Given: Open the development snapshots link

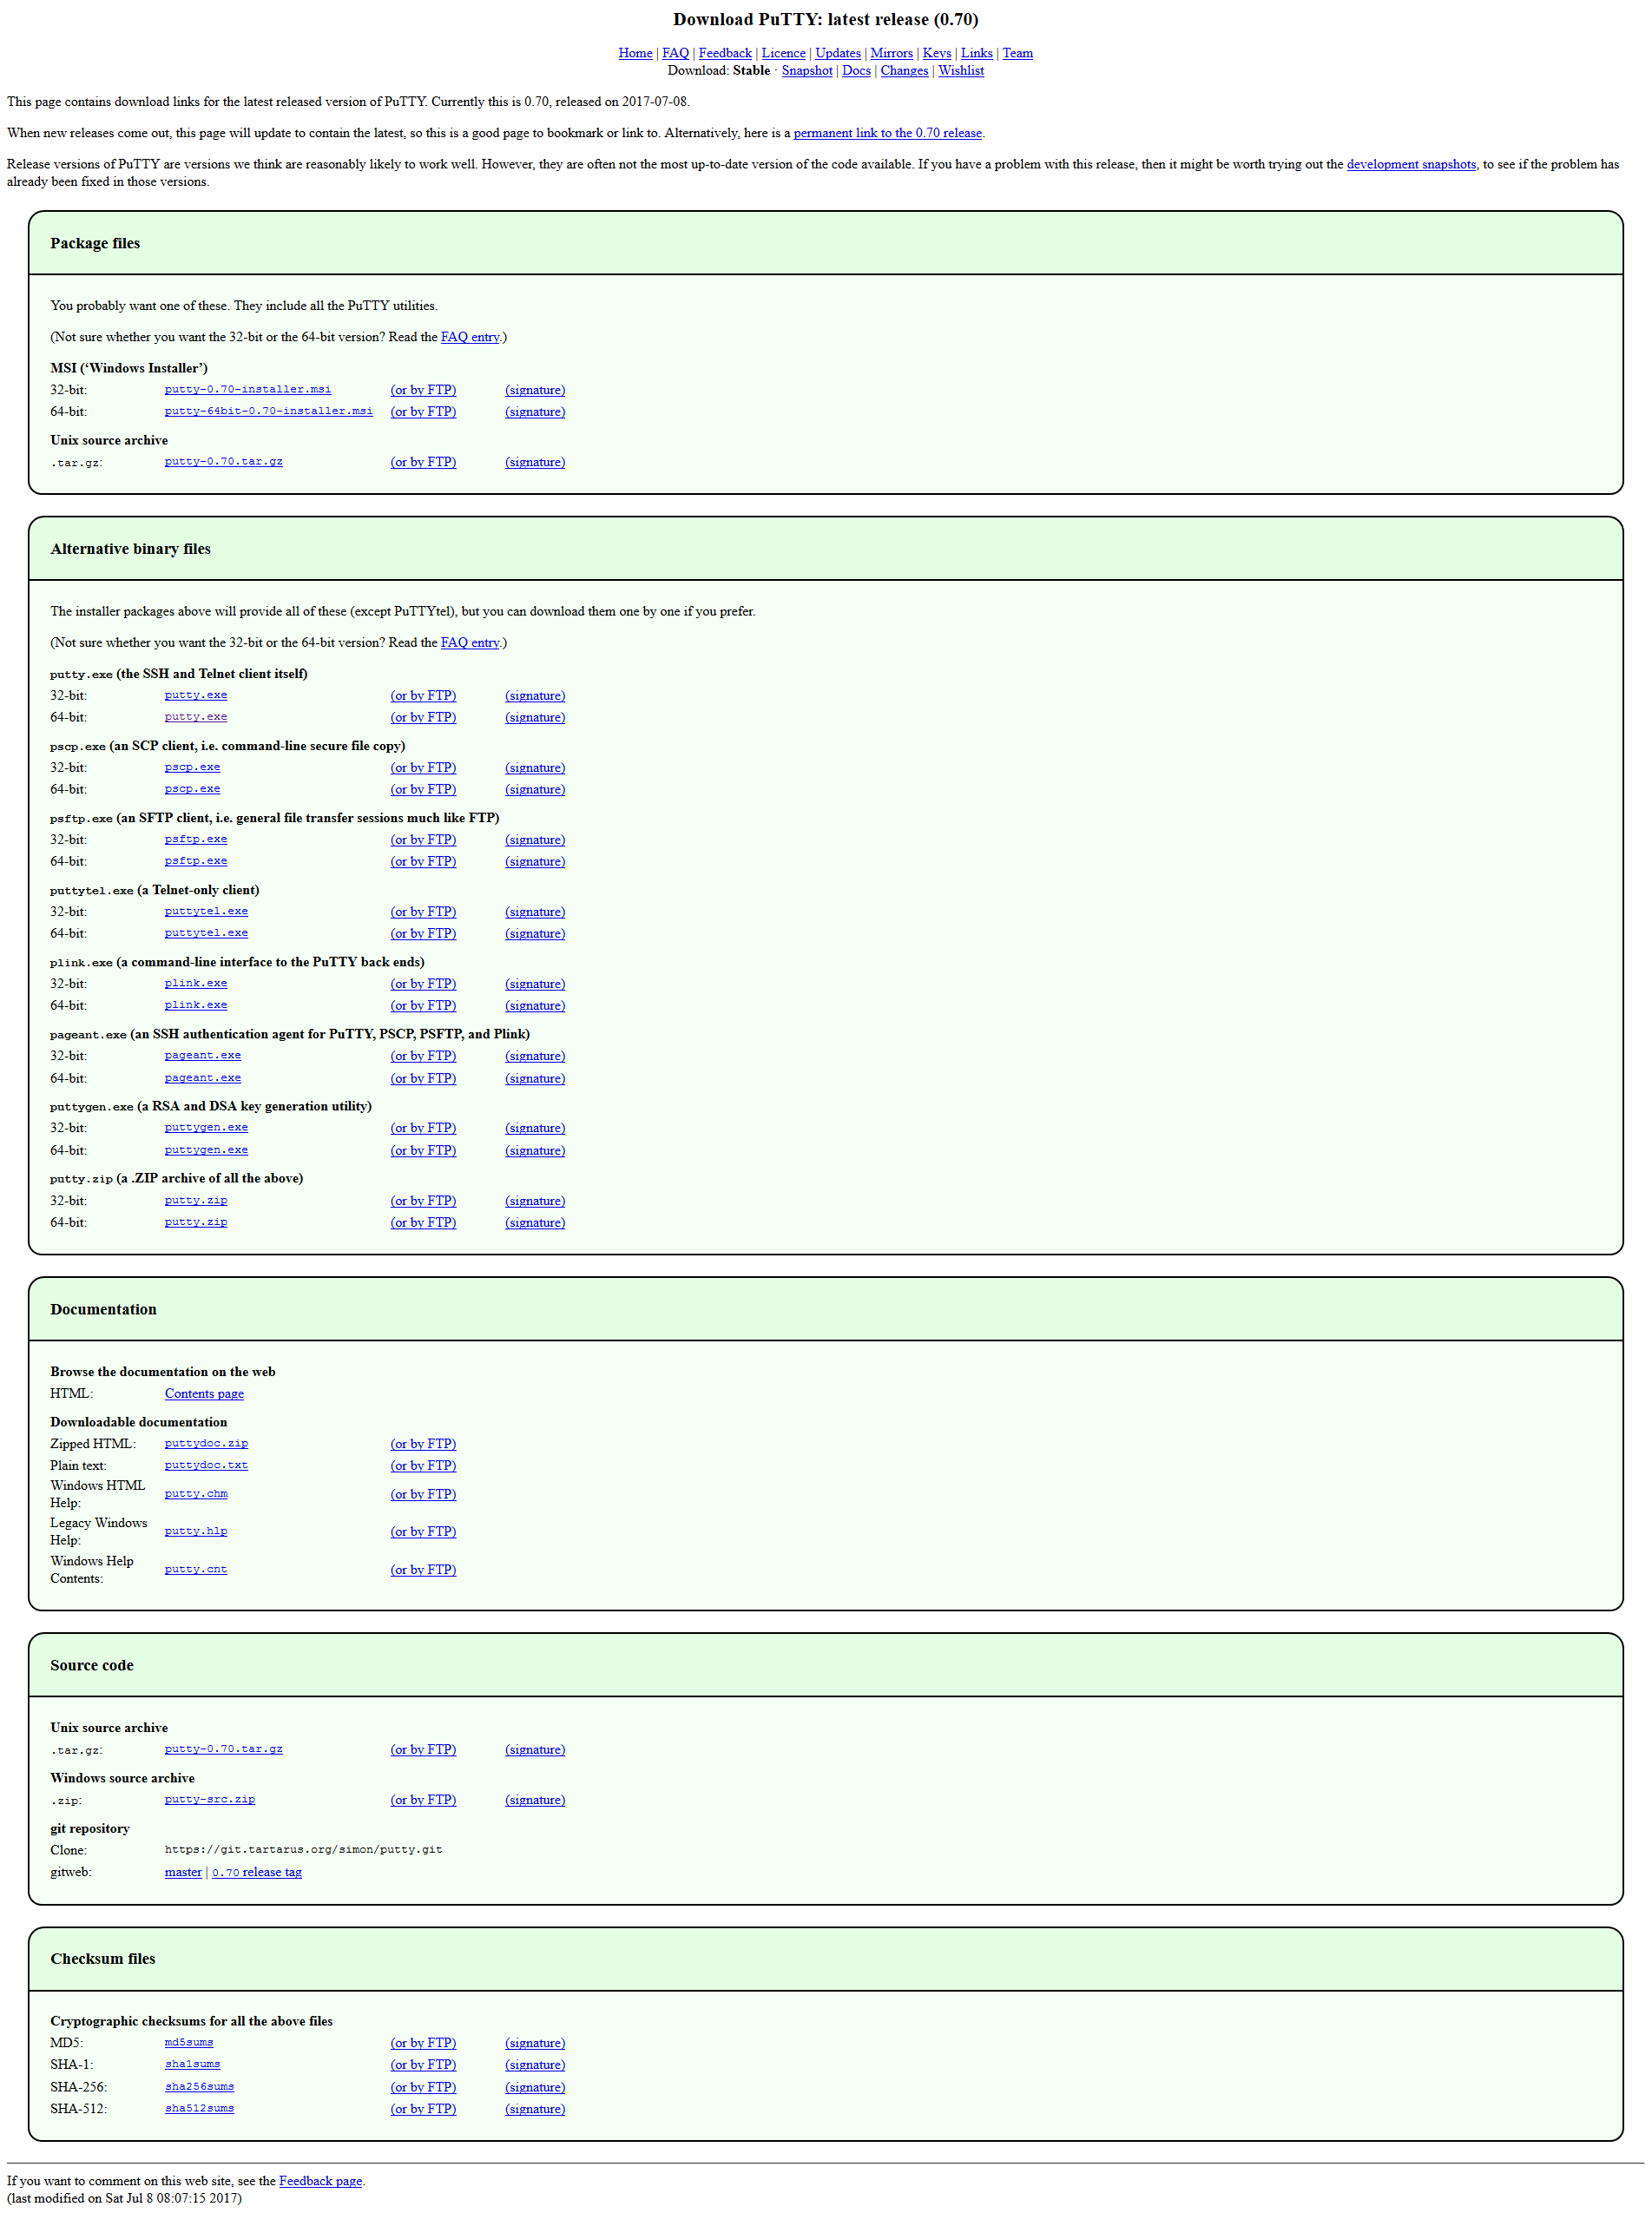Looking at the screenshot, I should click(x=1410, y=165).
